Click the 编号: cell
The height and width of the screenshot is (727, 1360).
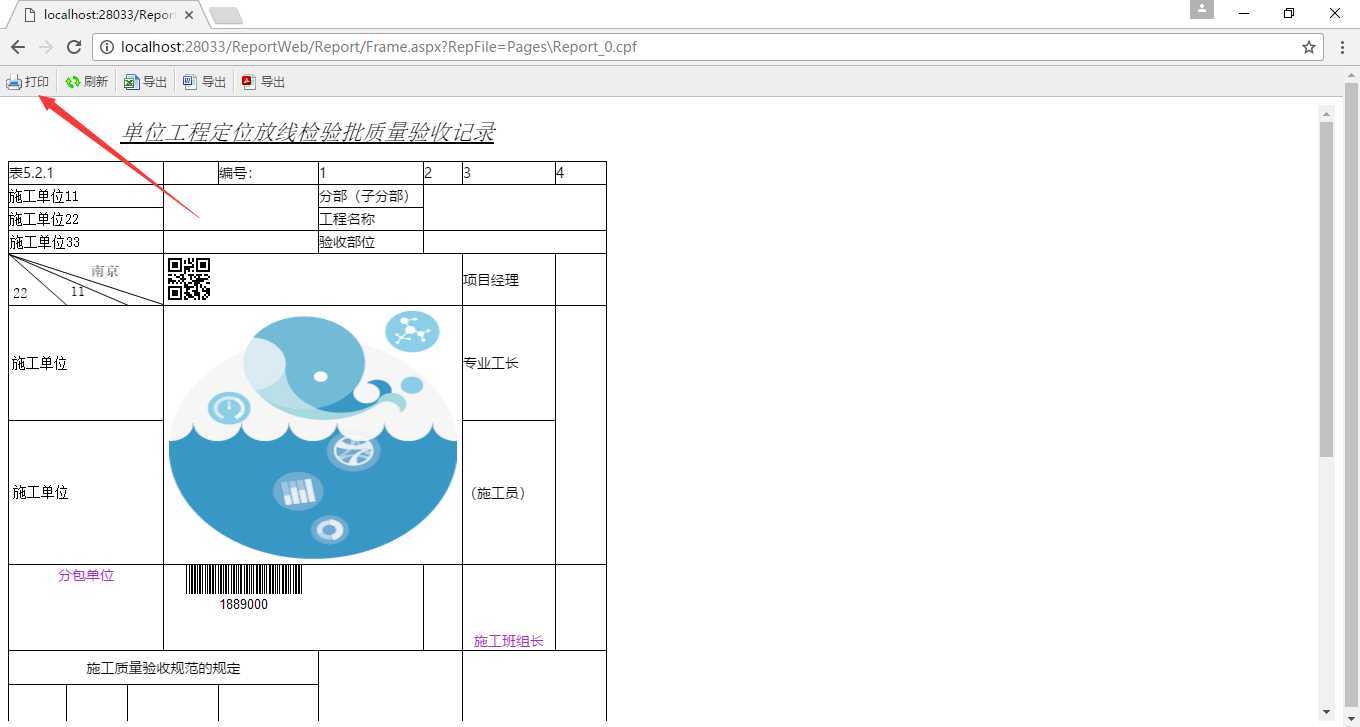268,173
